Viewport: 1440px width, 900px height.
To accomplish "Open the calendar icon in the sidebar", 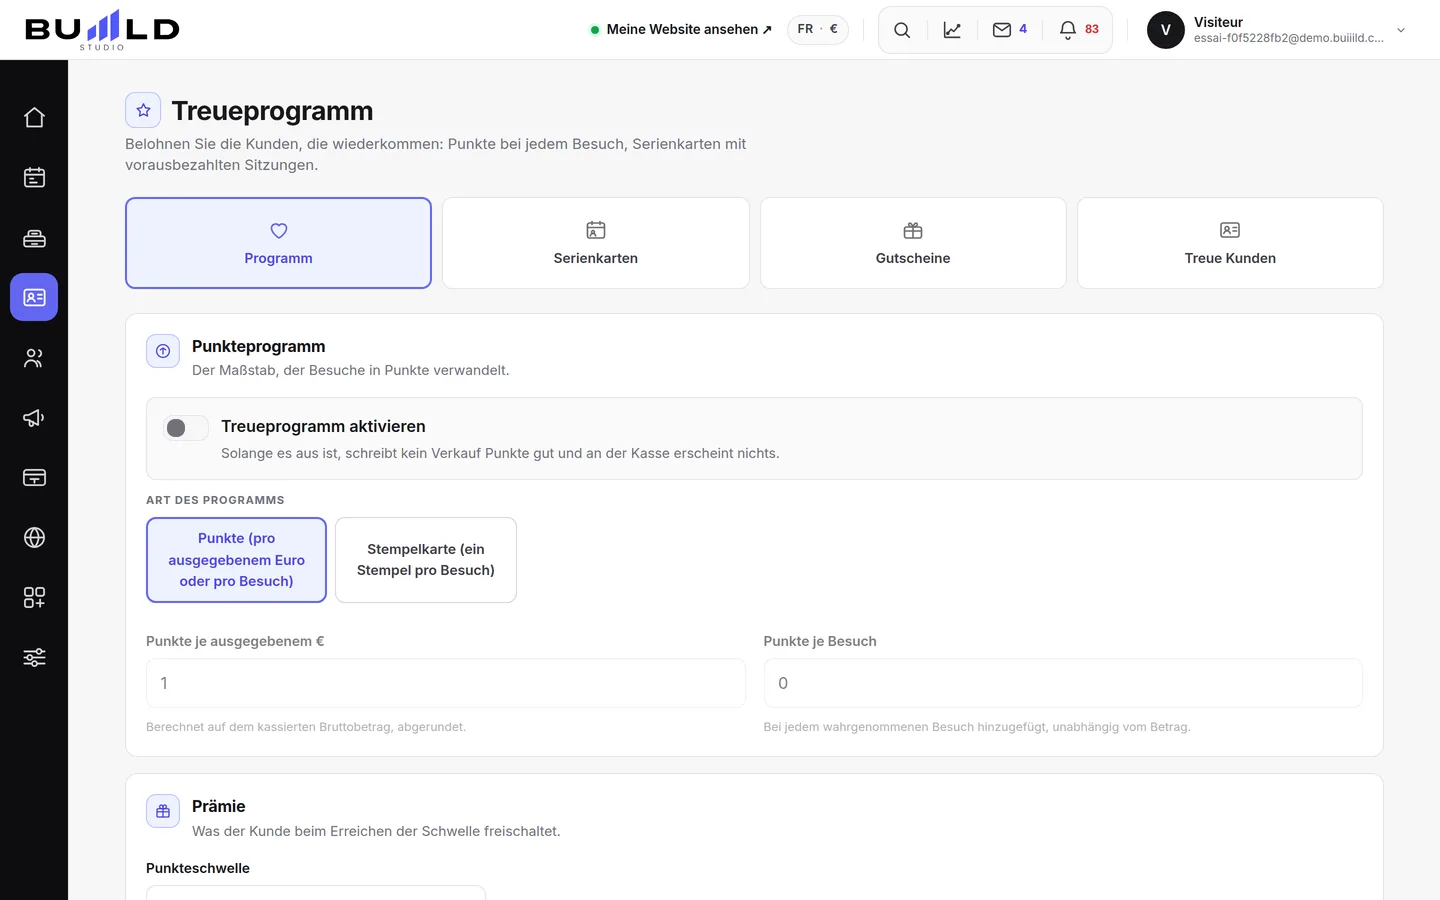I will (x=34, y=178).
